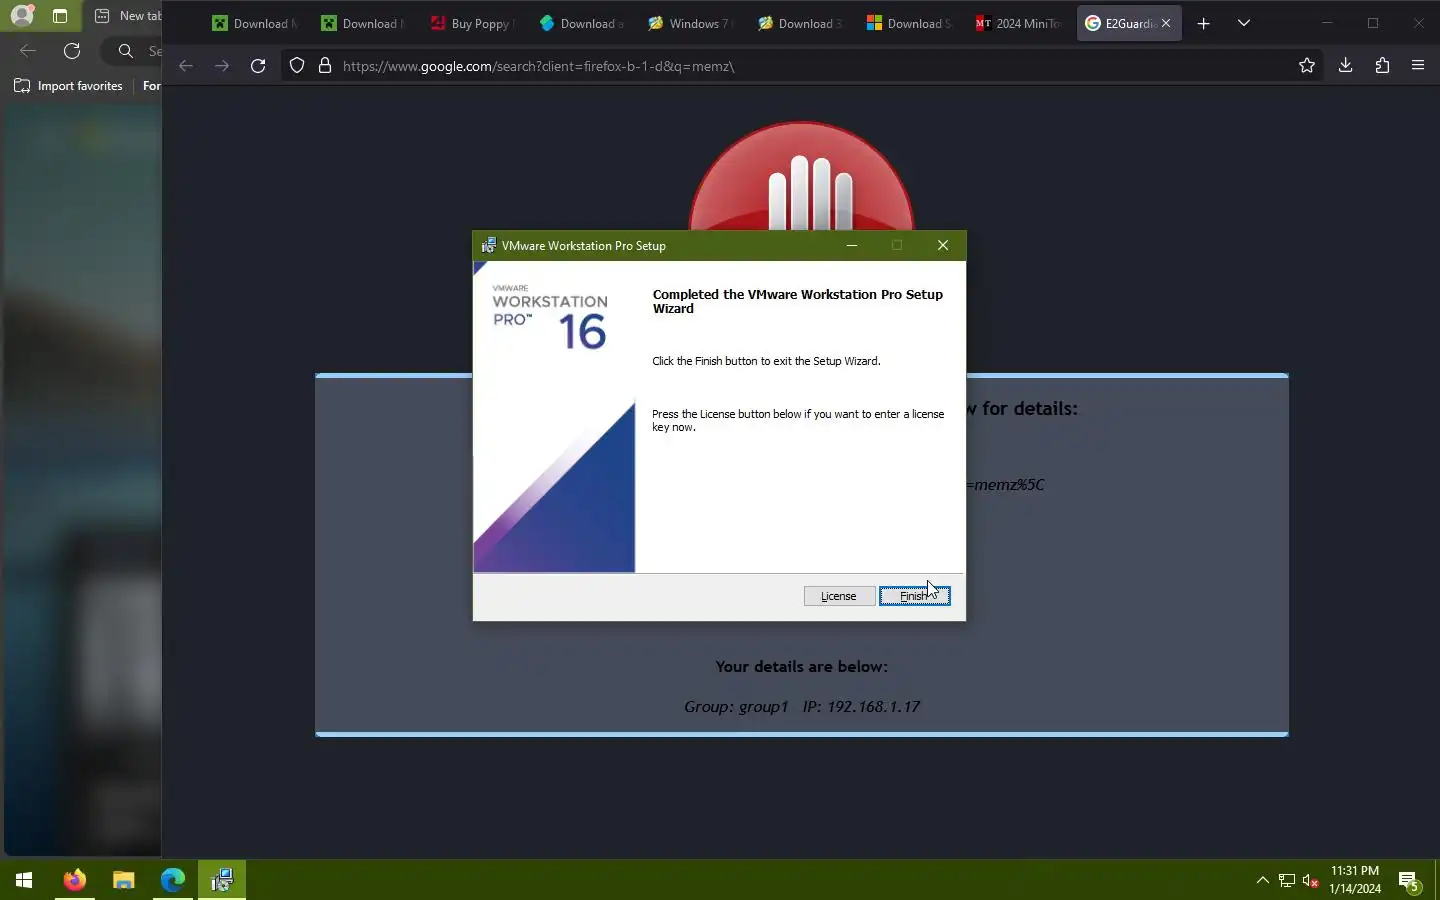View site security padlock info

click(324, 66)
